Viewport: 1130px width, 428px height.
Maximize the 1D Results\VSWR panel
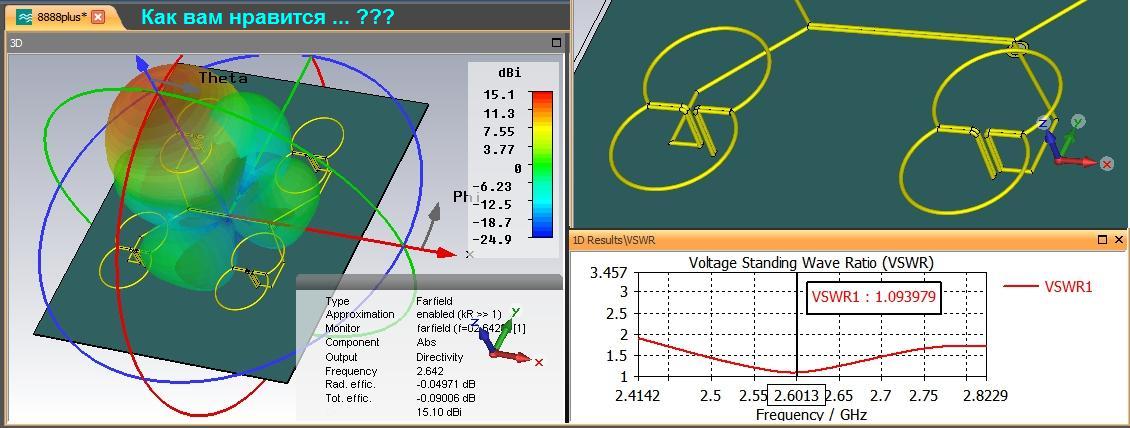coord(1102,240)
